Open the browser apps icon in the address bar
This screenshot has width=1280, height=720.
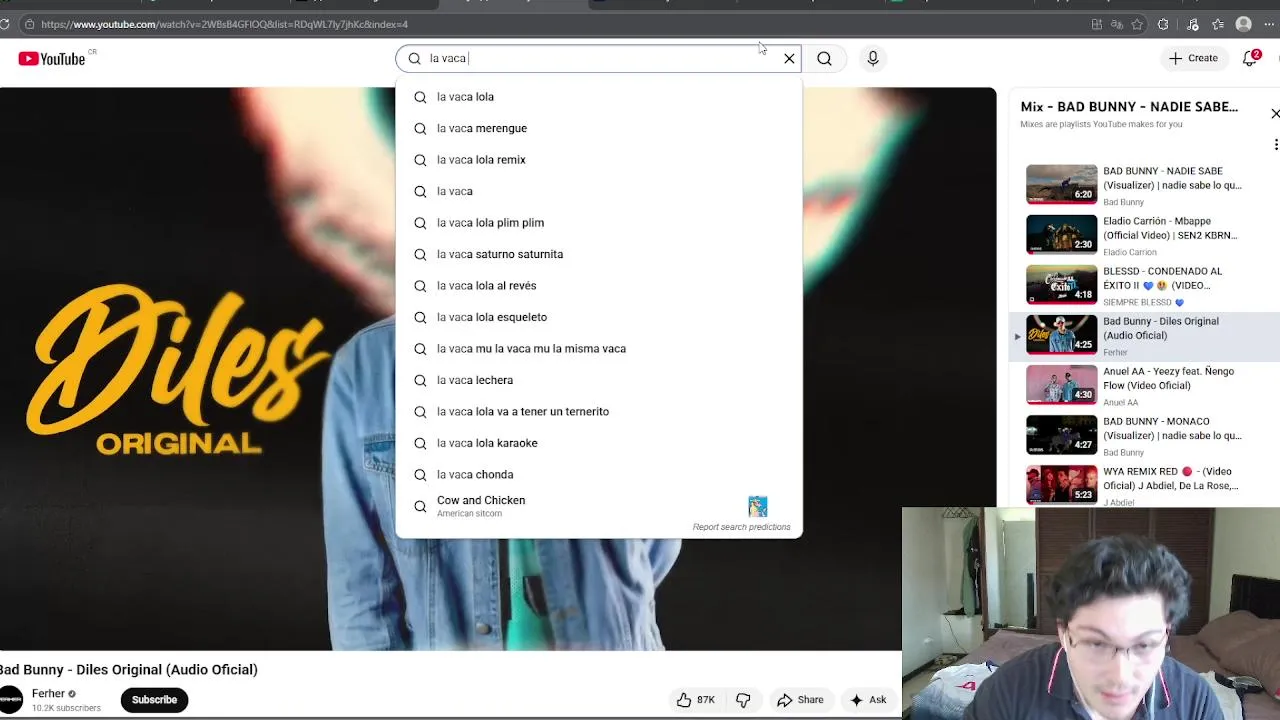coord(1097,24)
